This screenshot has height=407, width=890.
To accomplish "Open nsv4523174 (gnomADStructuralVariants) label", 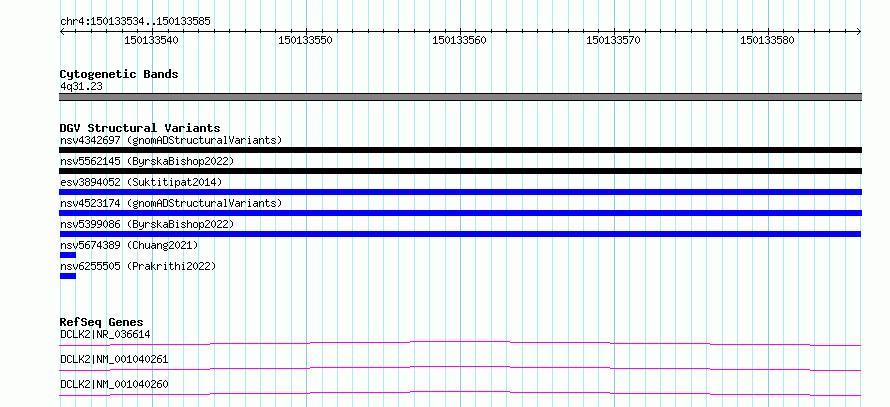I will (171, 203).
